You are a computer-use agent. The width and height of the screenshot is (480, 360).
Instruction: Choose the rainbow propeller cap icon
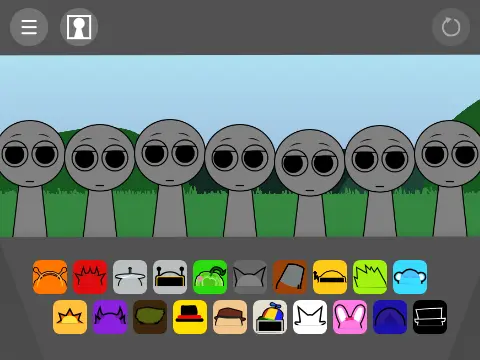pyautogui.click(x=270, y=317)
